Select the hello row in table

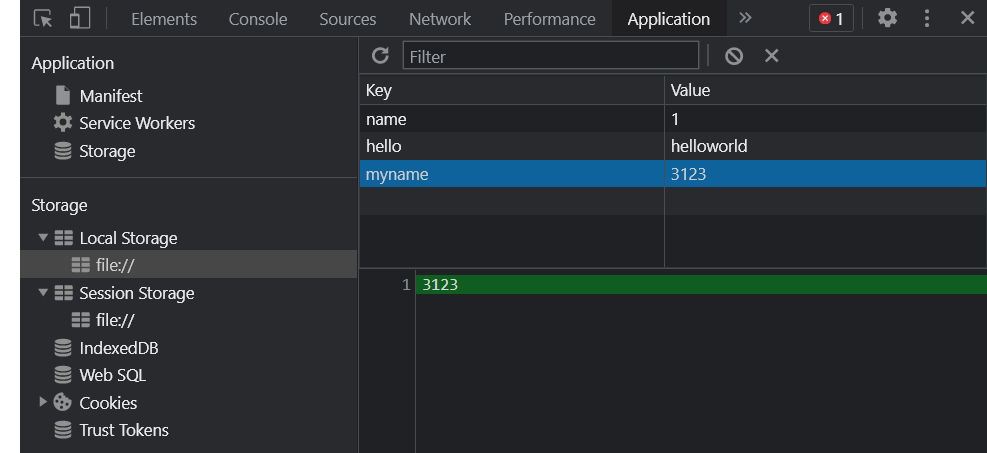click(672, 146)
